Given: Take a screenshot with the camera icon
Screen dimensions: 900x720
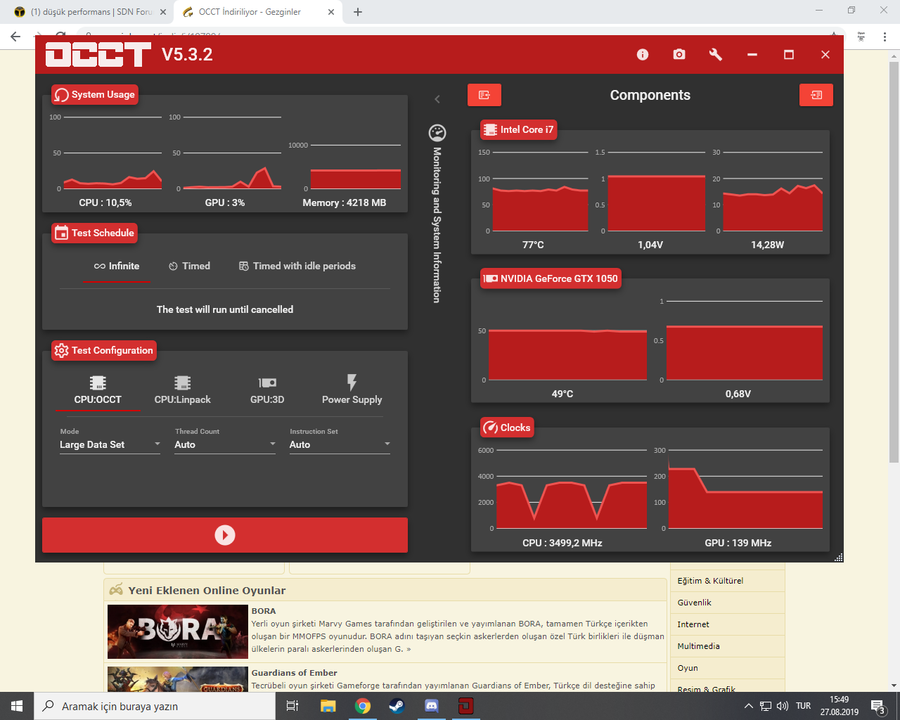Looking at the screenshot, I should tap(679, 55).
